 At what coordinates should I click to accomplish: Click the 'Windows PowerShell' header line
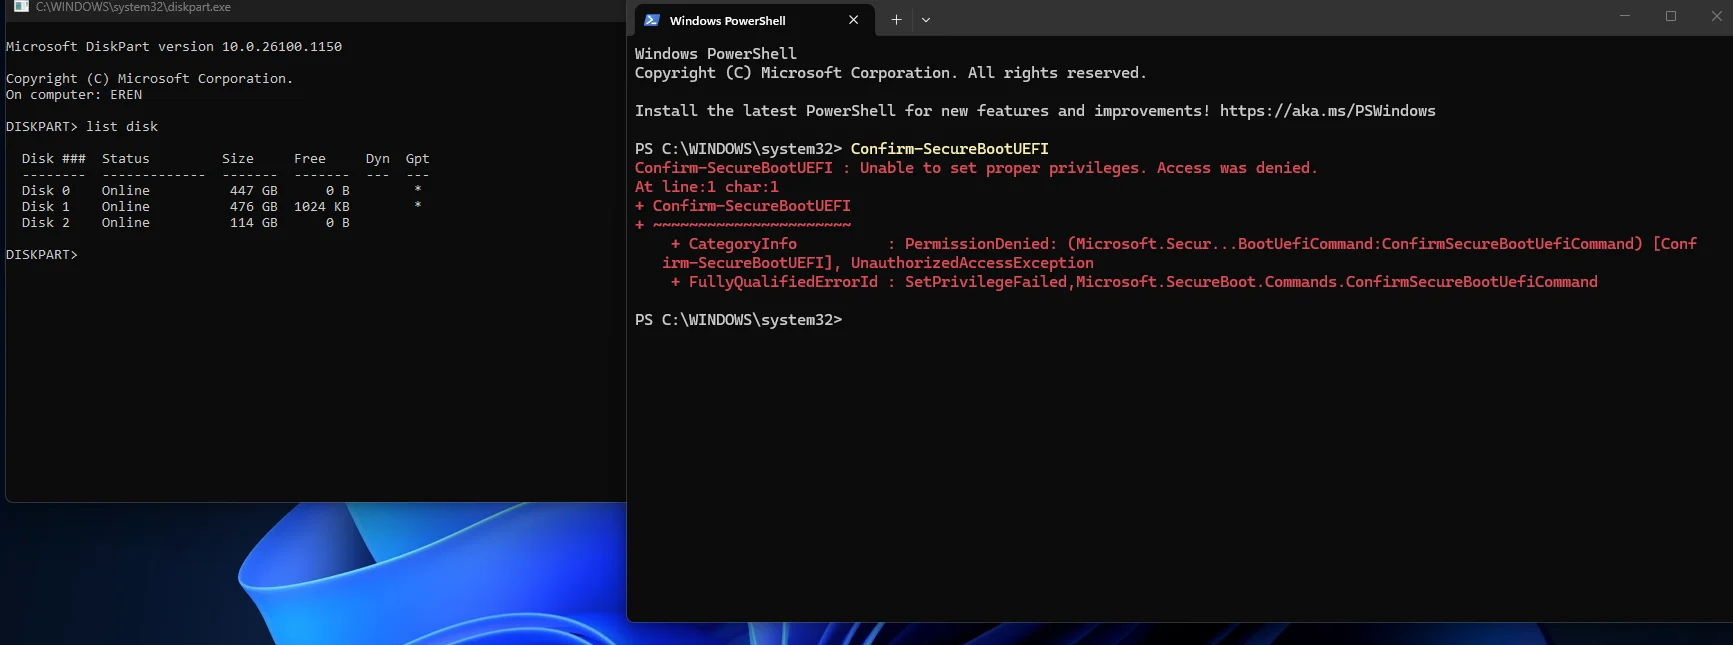[x=716, y=54]
